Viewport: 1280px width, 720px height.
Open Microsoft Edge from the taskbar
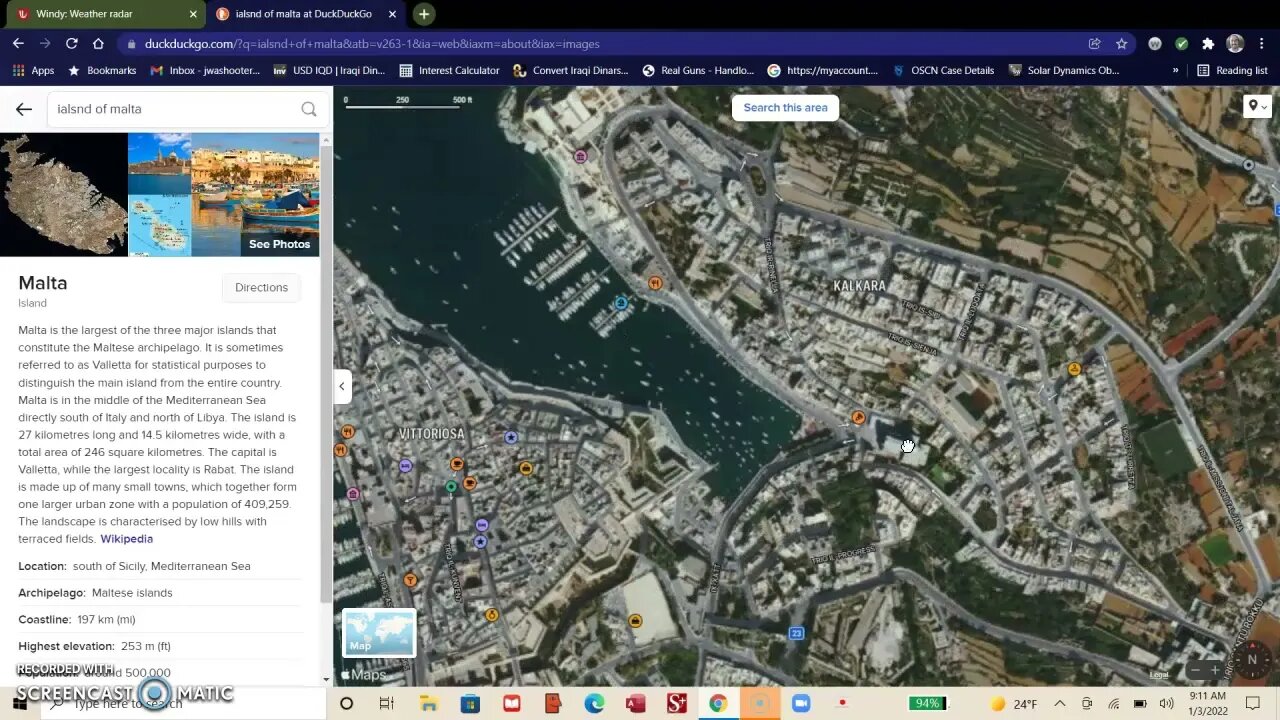click(x=594, y=704)
